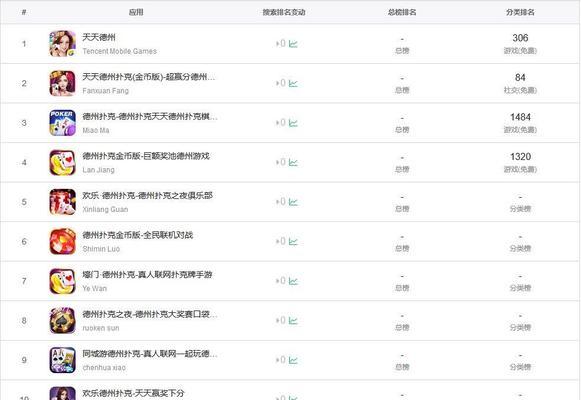The image size is (581, 400).
Task: Click the 分类排名 column header
Action: [520, 12]
